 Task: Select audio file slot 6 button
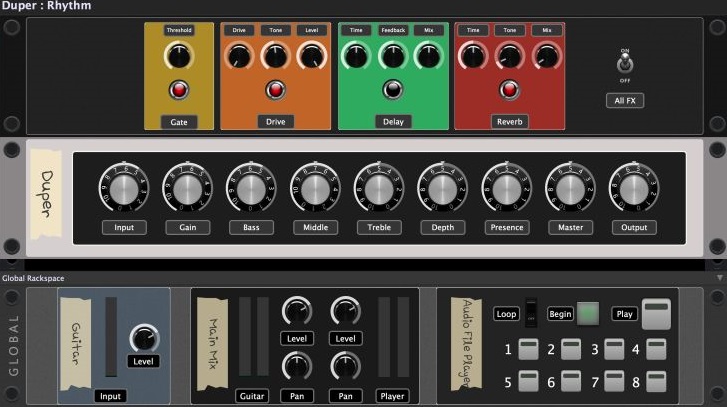[x=571, y=382]
